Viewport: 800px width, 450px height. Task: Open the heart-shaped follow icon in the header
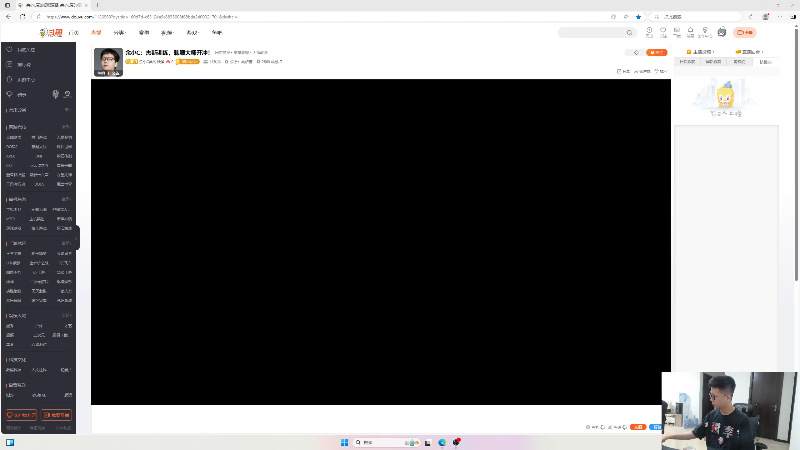click(x=663, y=32)
